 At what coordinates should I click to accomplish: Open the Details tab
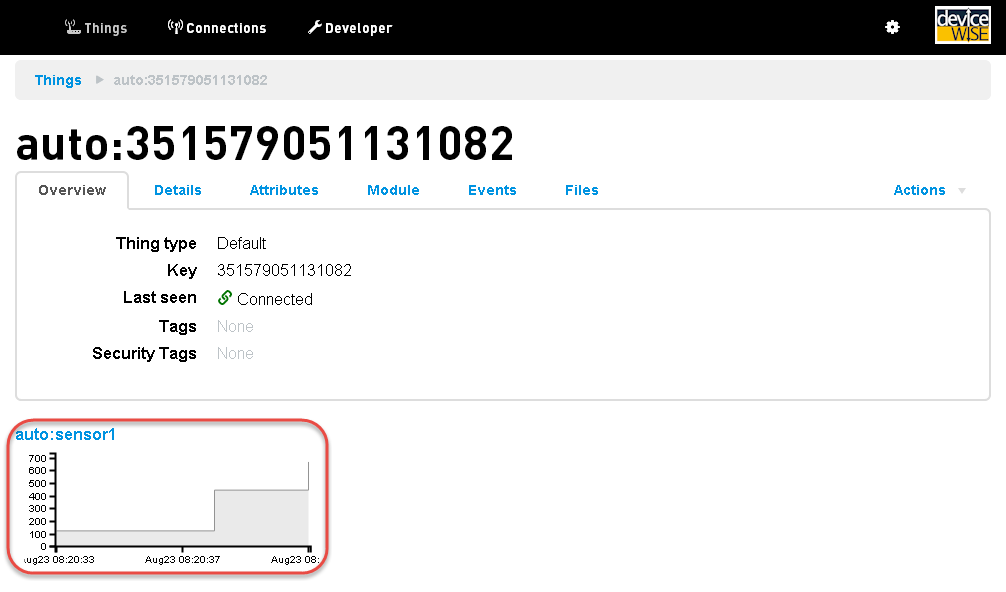click(x=178, y=190)
